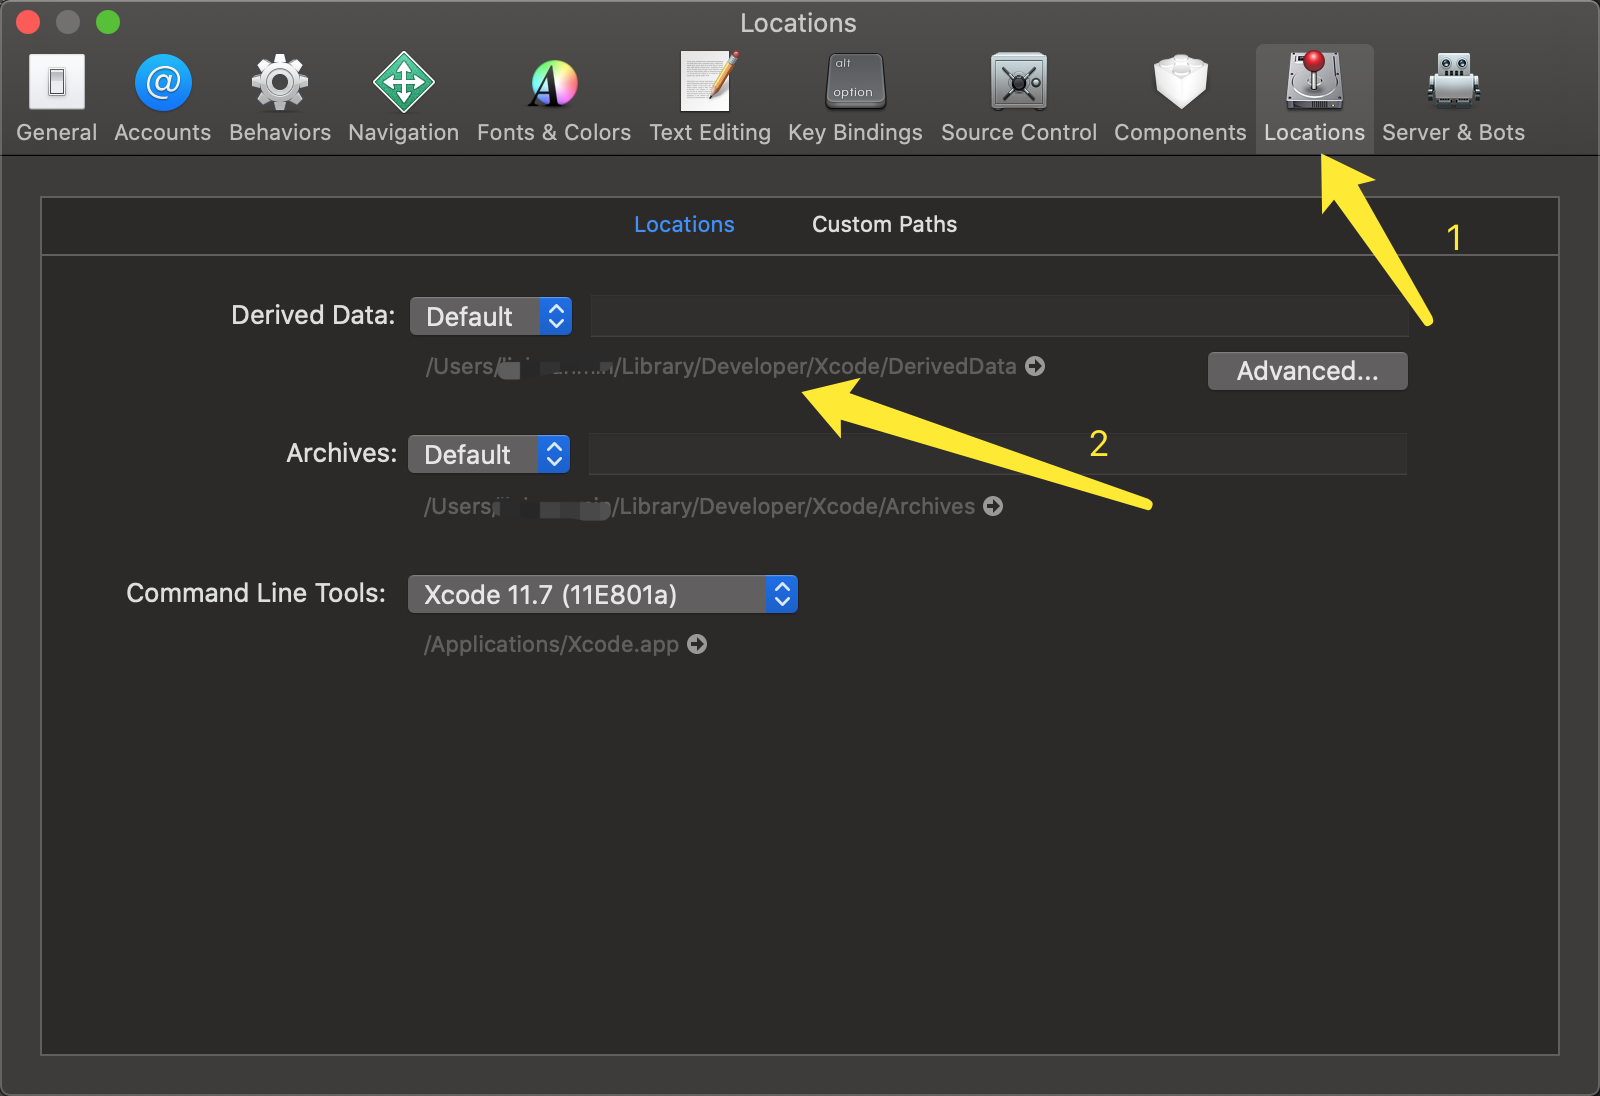Select the Locations joystick toolbar icon

tap(1314, 98)
